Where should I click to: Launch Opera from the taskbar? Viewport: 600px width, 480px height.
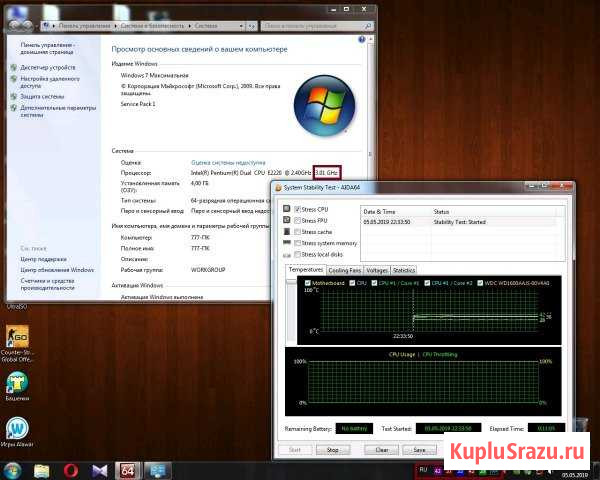point(71,471)
